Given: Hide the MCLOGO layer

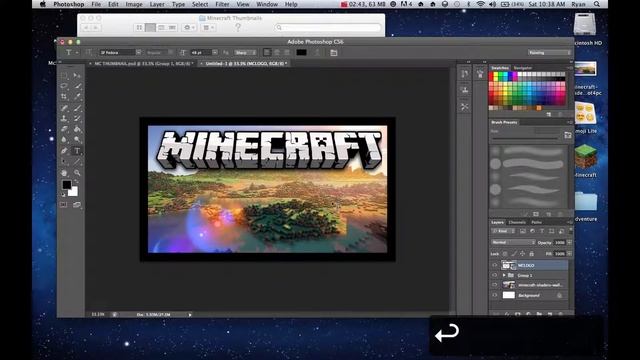Looking at the screenshot, I should click(x=495, y=265).
